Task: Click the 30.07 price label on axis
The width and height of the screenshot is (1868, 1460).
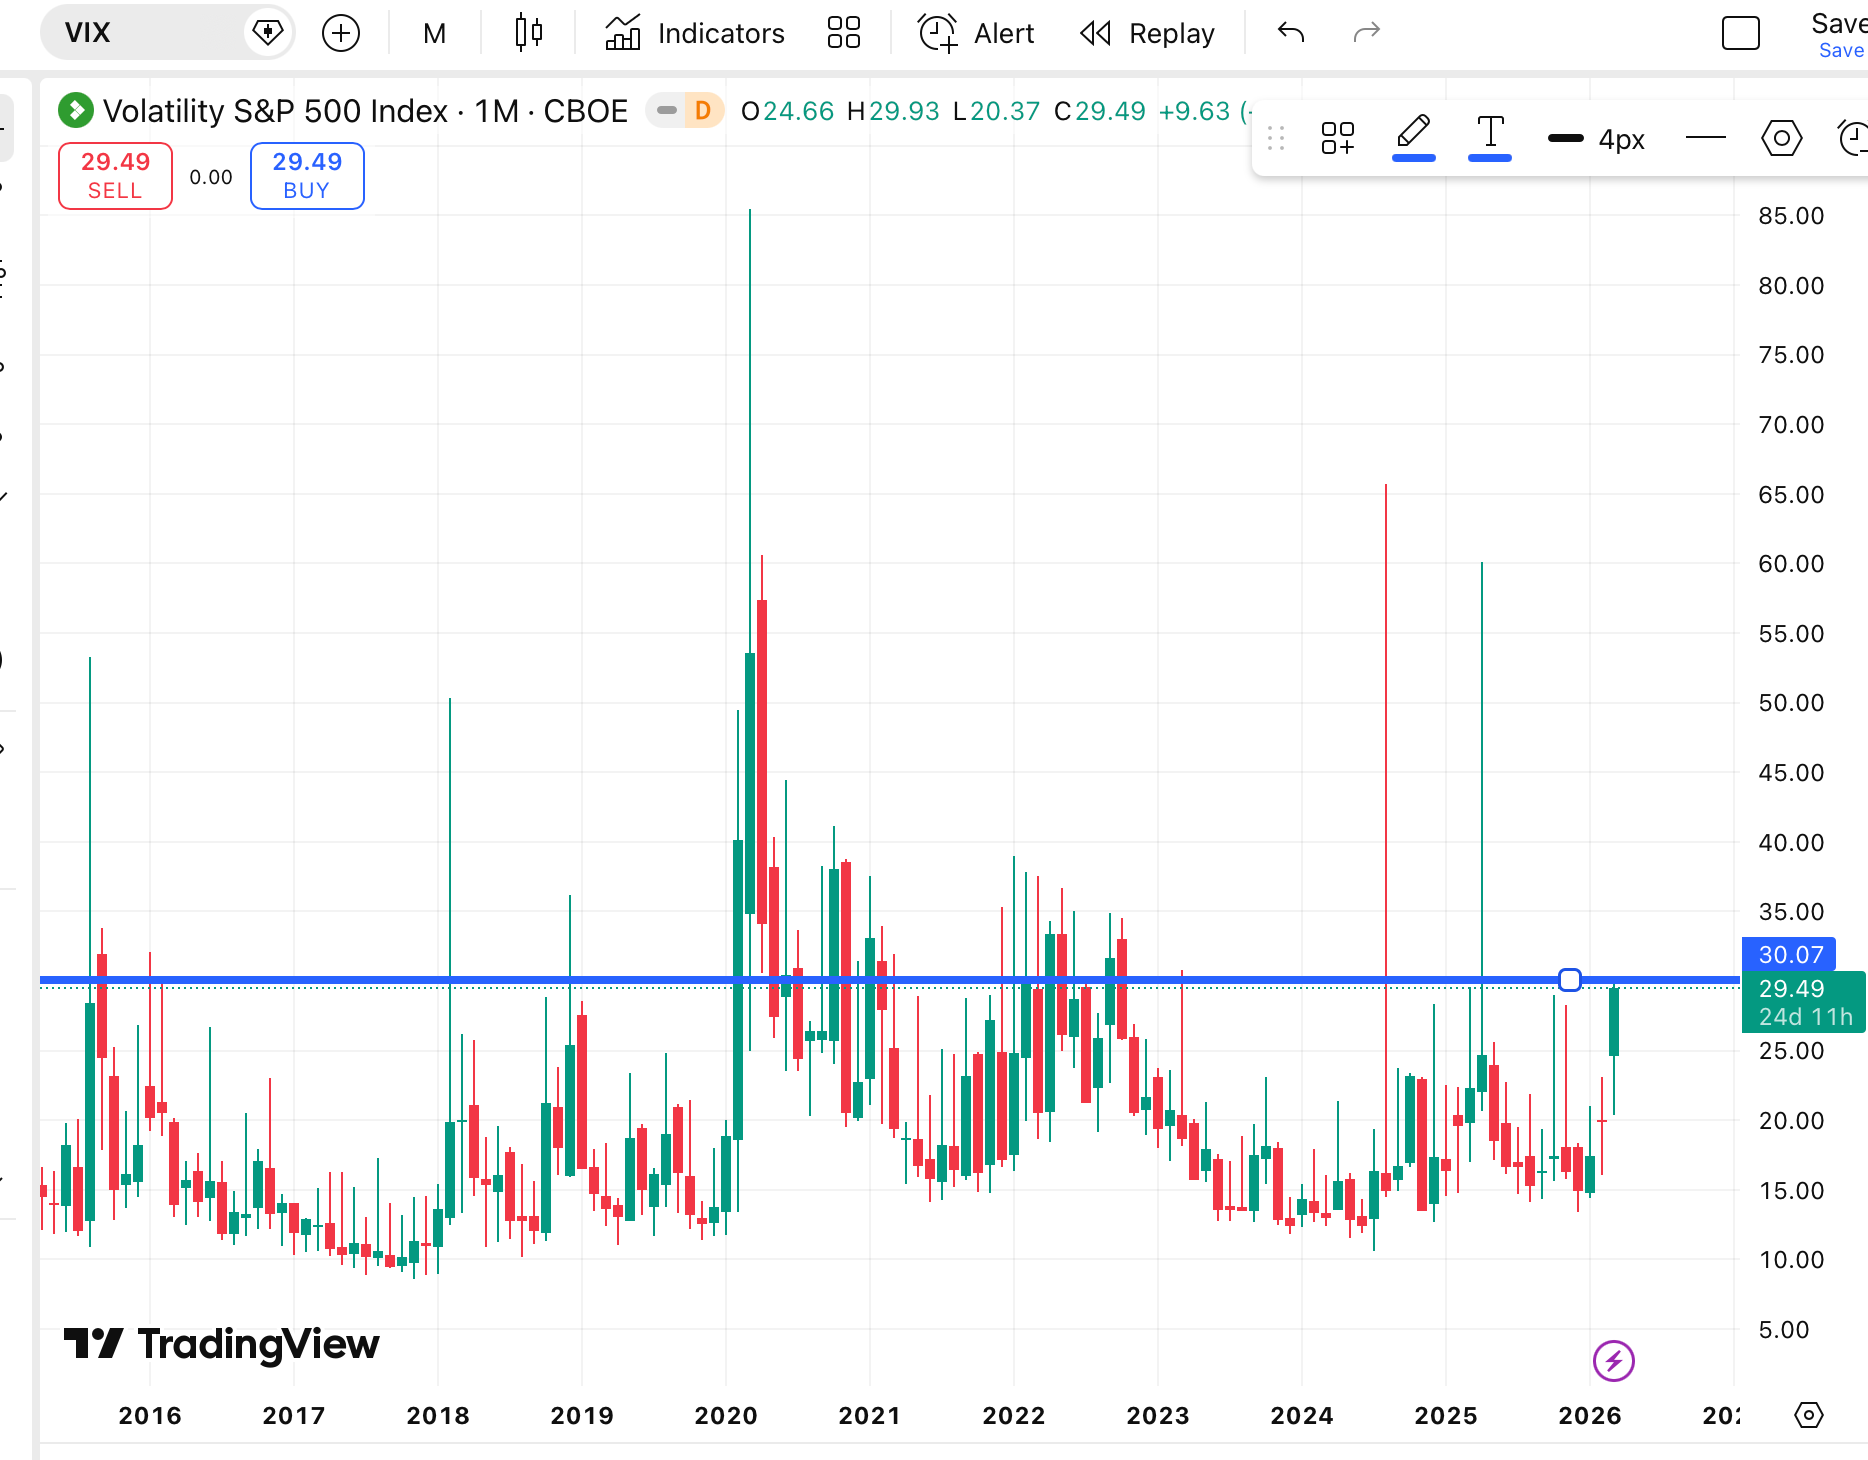Action: tap(1790, 955)
